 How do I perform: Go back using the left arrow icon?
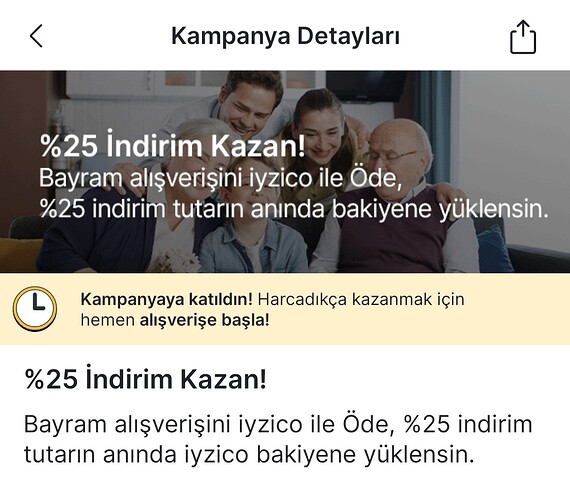tap(36, 36)
